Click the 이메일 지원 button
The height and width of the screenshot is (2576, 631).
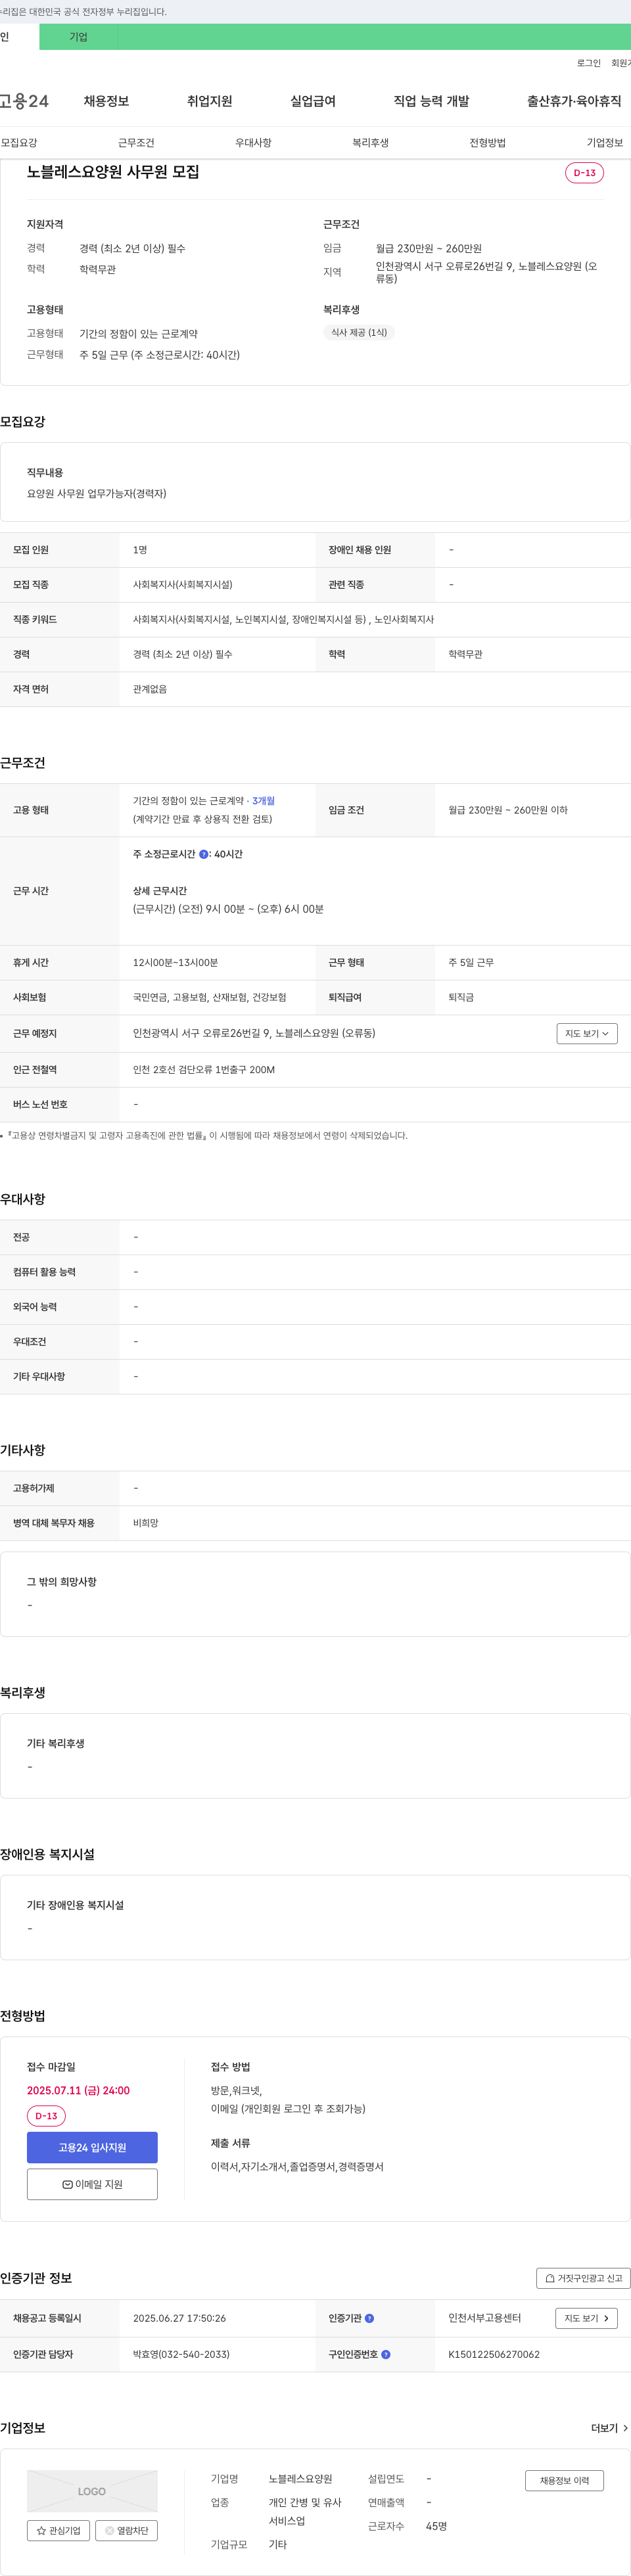pyautogui.click(x=92, y=2184)
